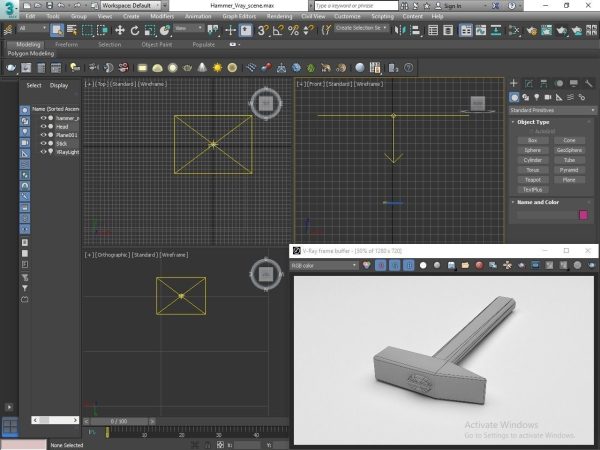Open the Align tool
This screenshot has width=600, height=450.
coord(415,30)
